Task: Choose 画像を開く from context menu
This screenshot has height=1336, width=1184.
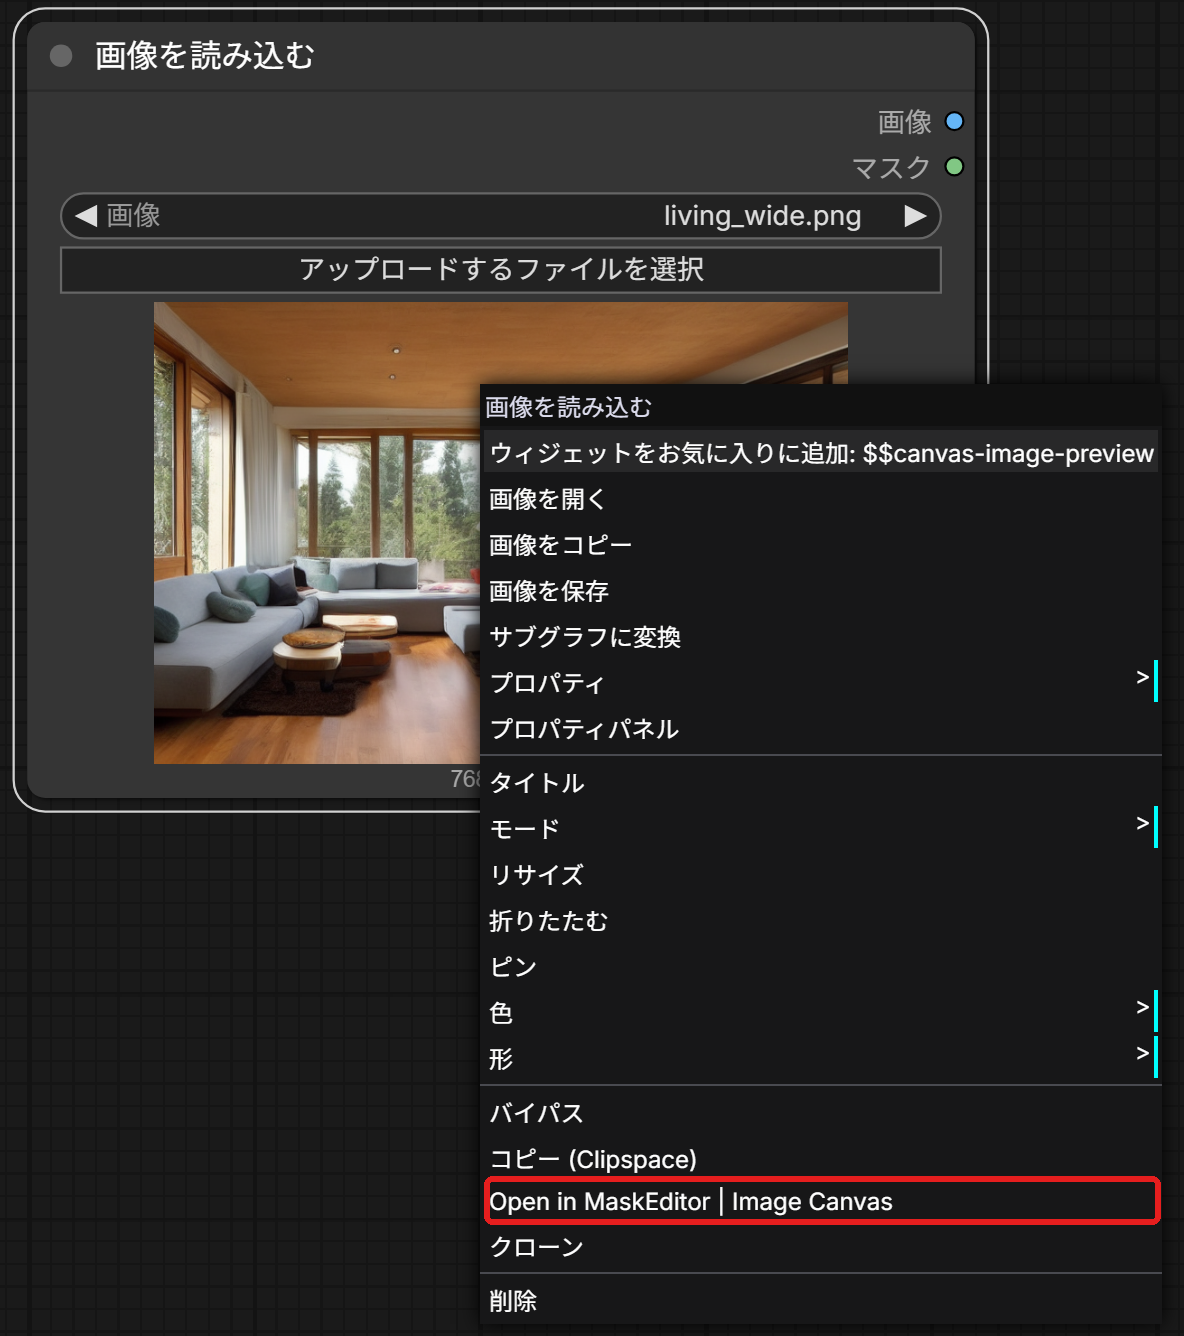Action: (821, 499)
